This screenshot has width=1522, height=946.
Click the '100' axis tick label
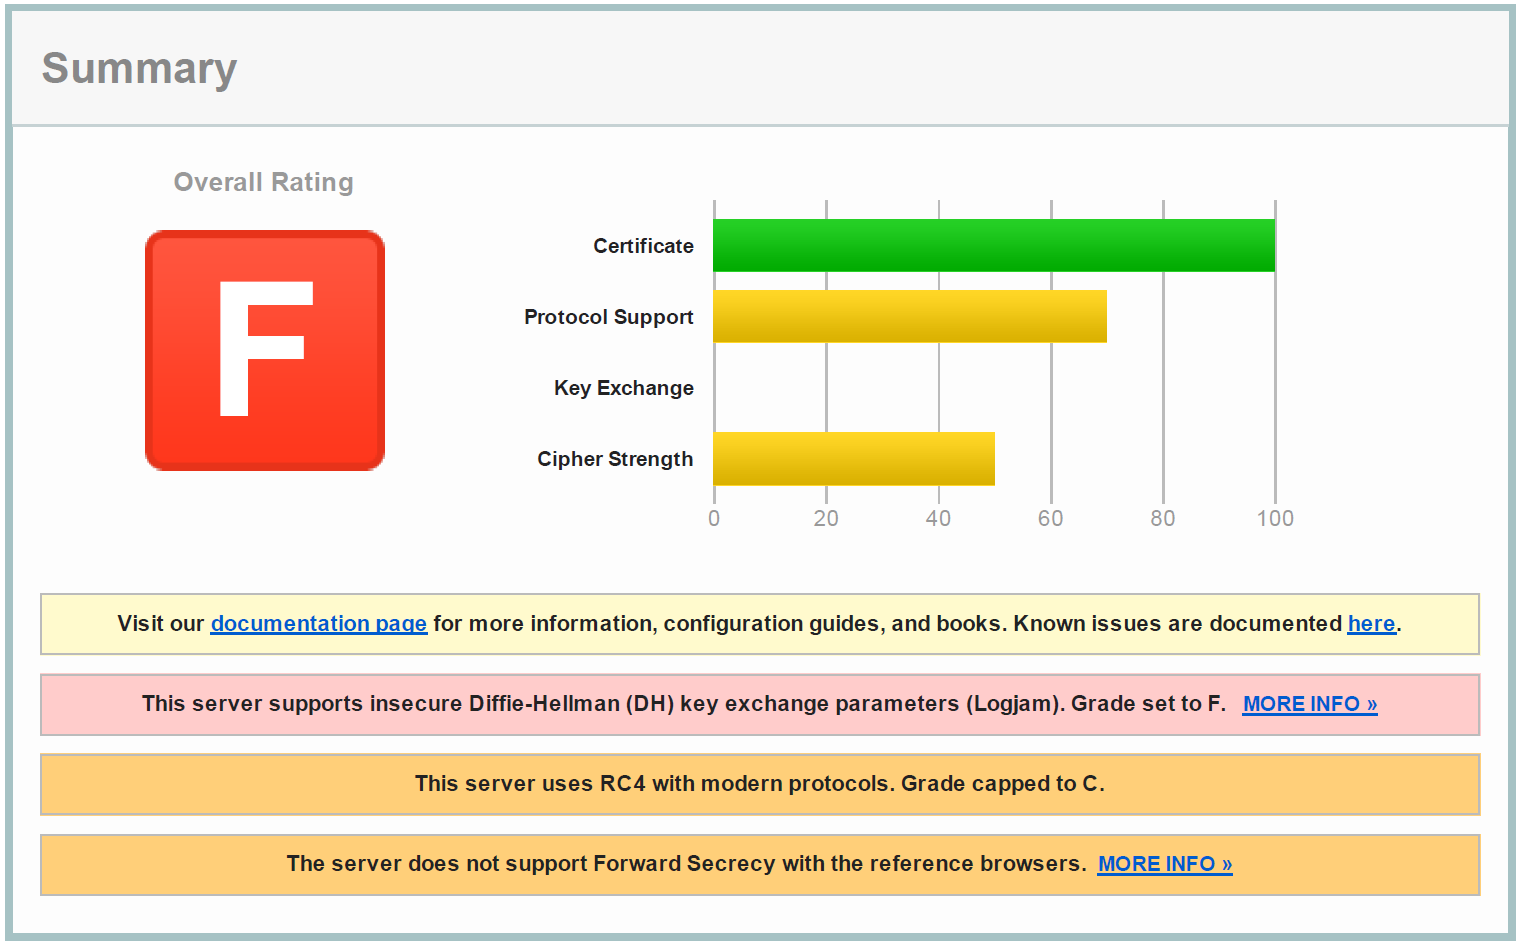[1275, 518]
